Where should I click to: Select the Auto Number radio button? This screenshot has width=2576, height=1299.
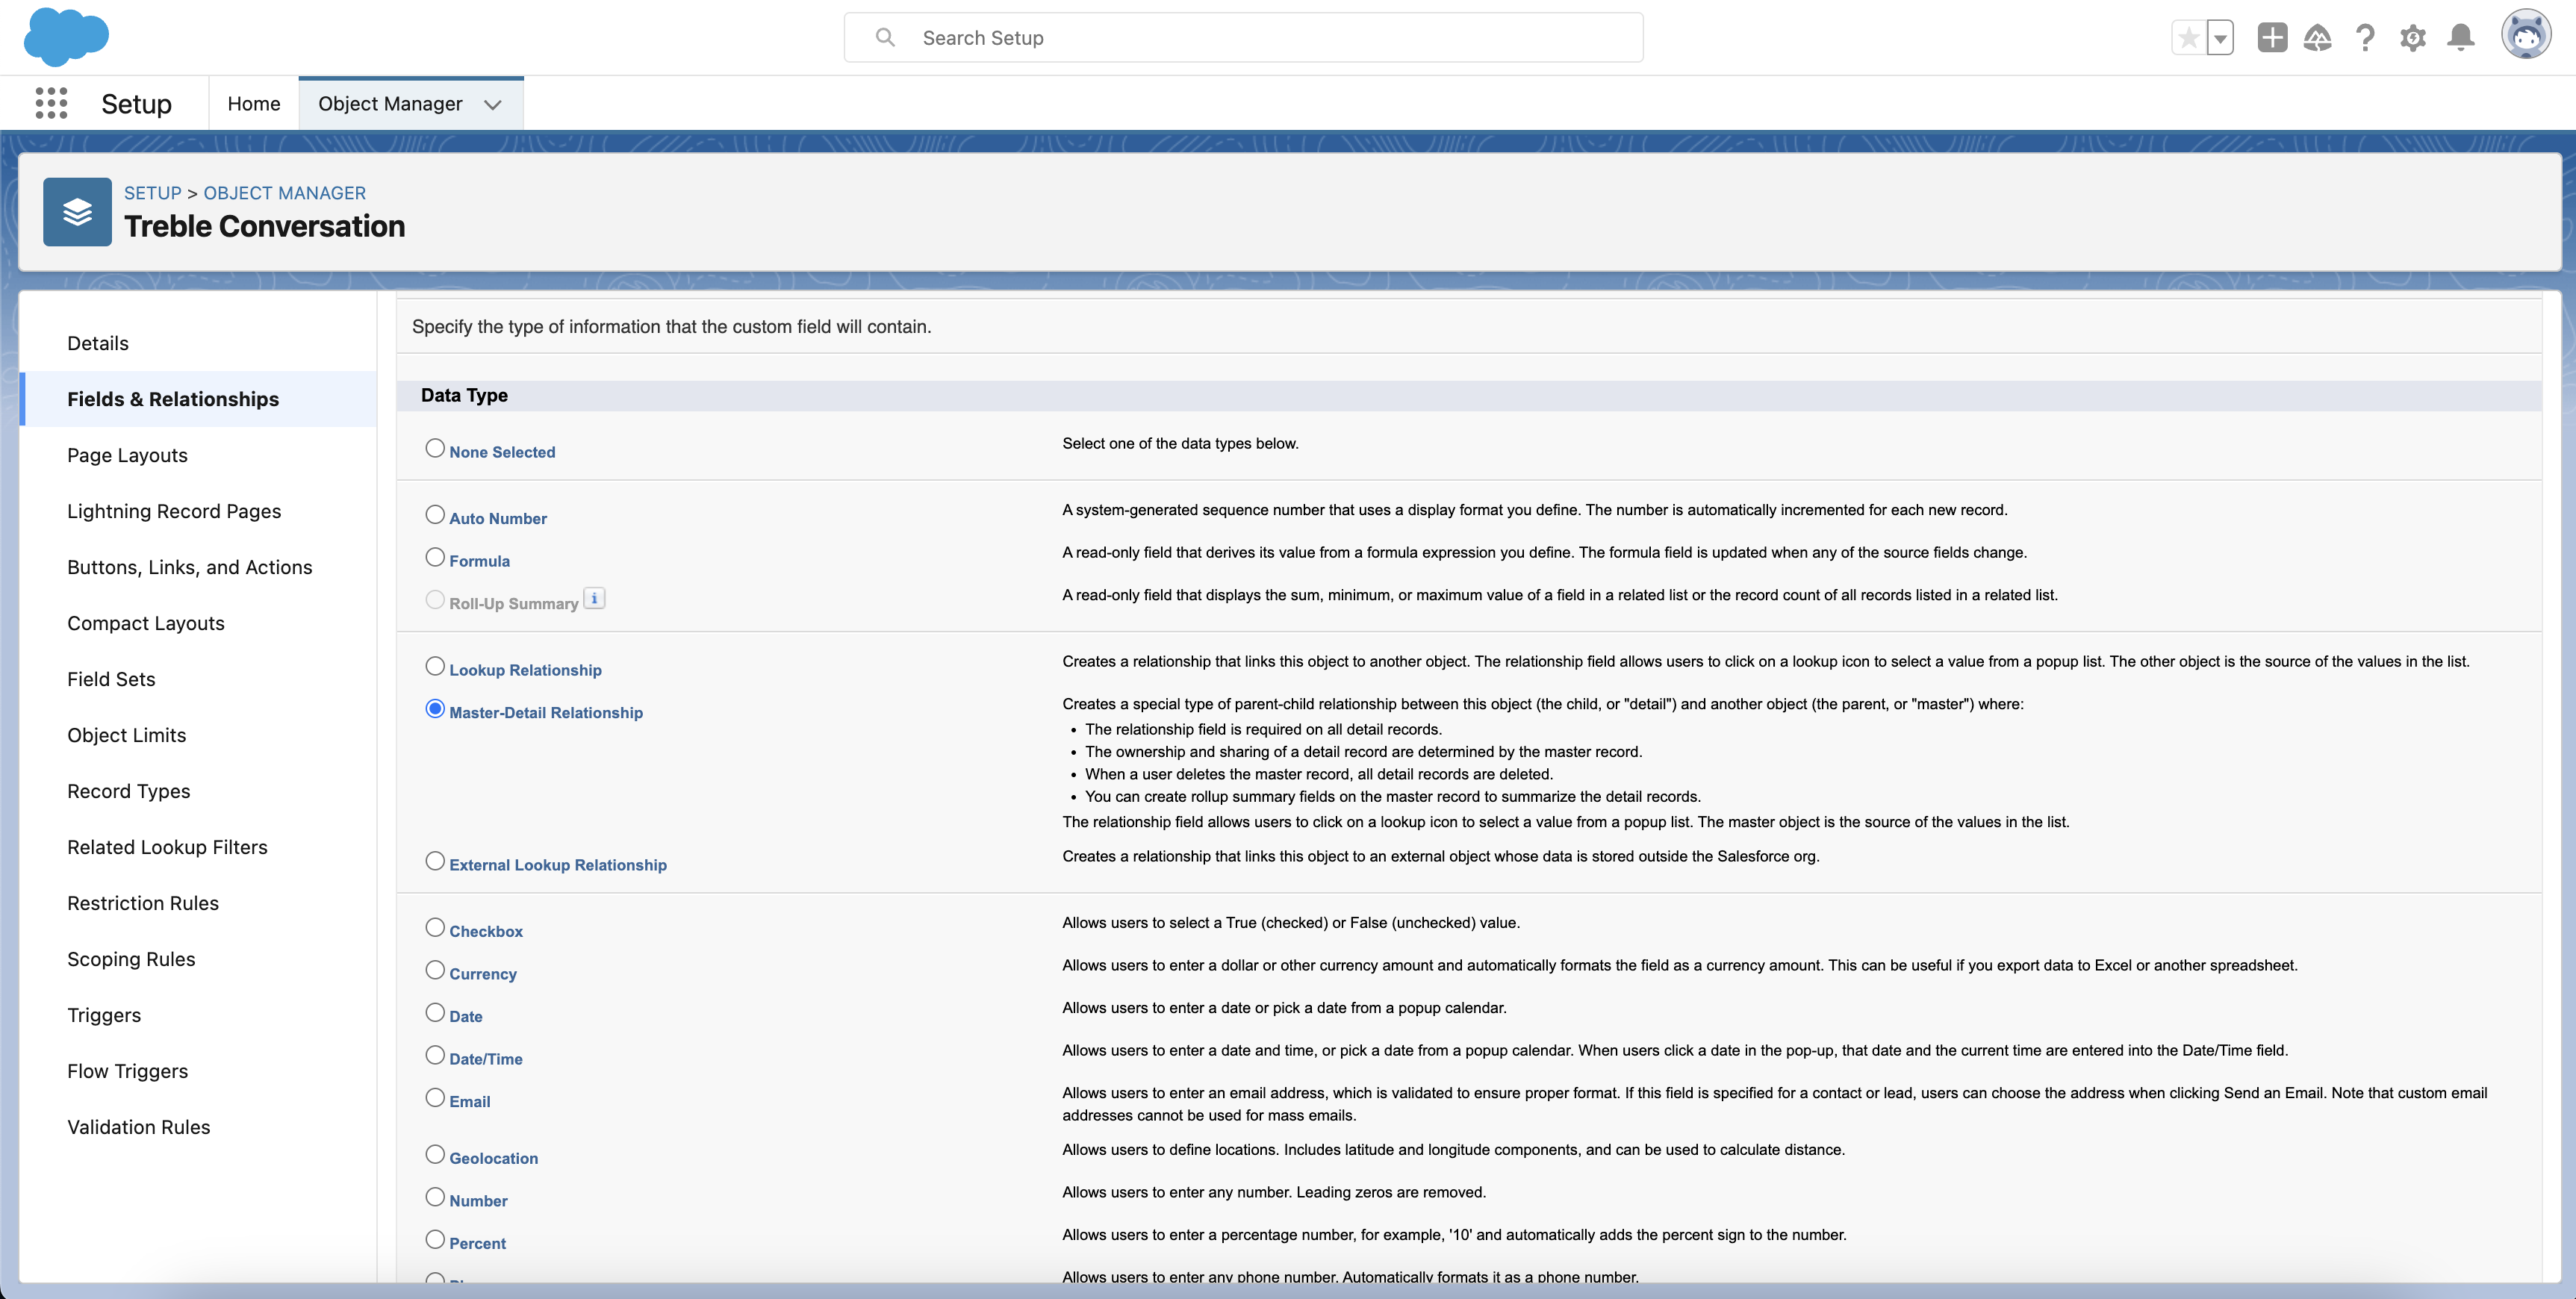[435, 514]
